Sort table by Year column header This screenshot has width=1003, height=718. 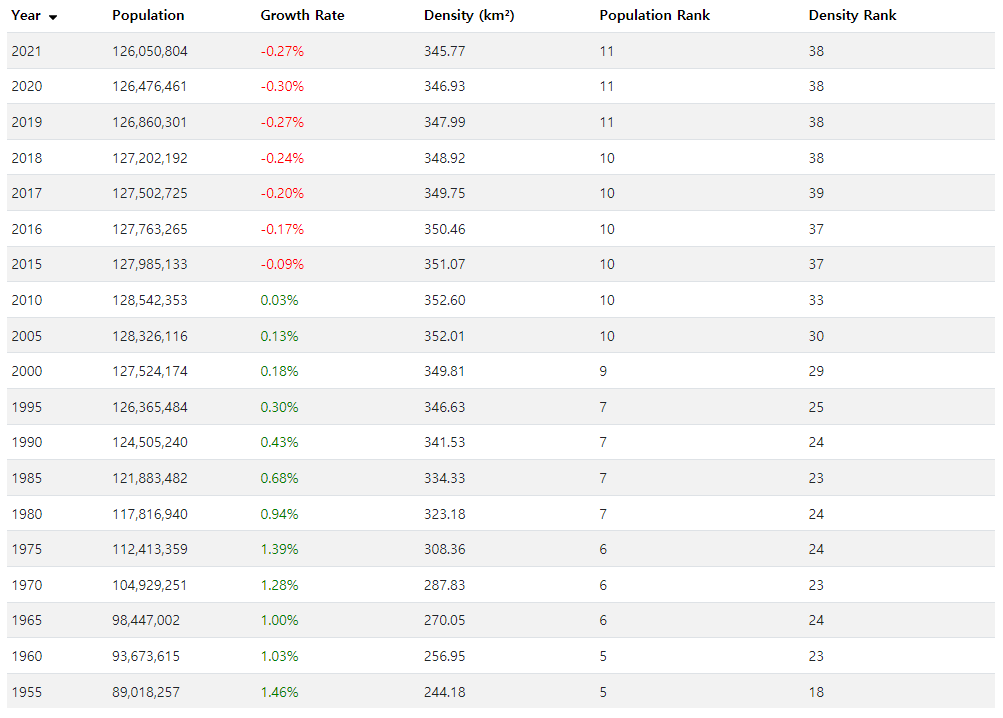(x=26, y=15)
